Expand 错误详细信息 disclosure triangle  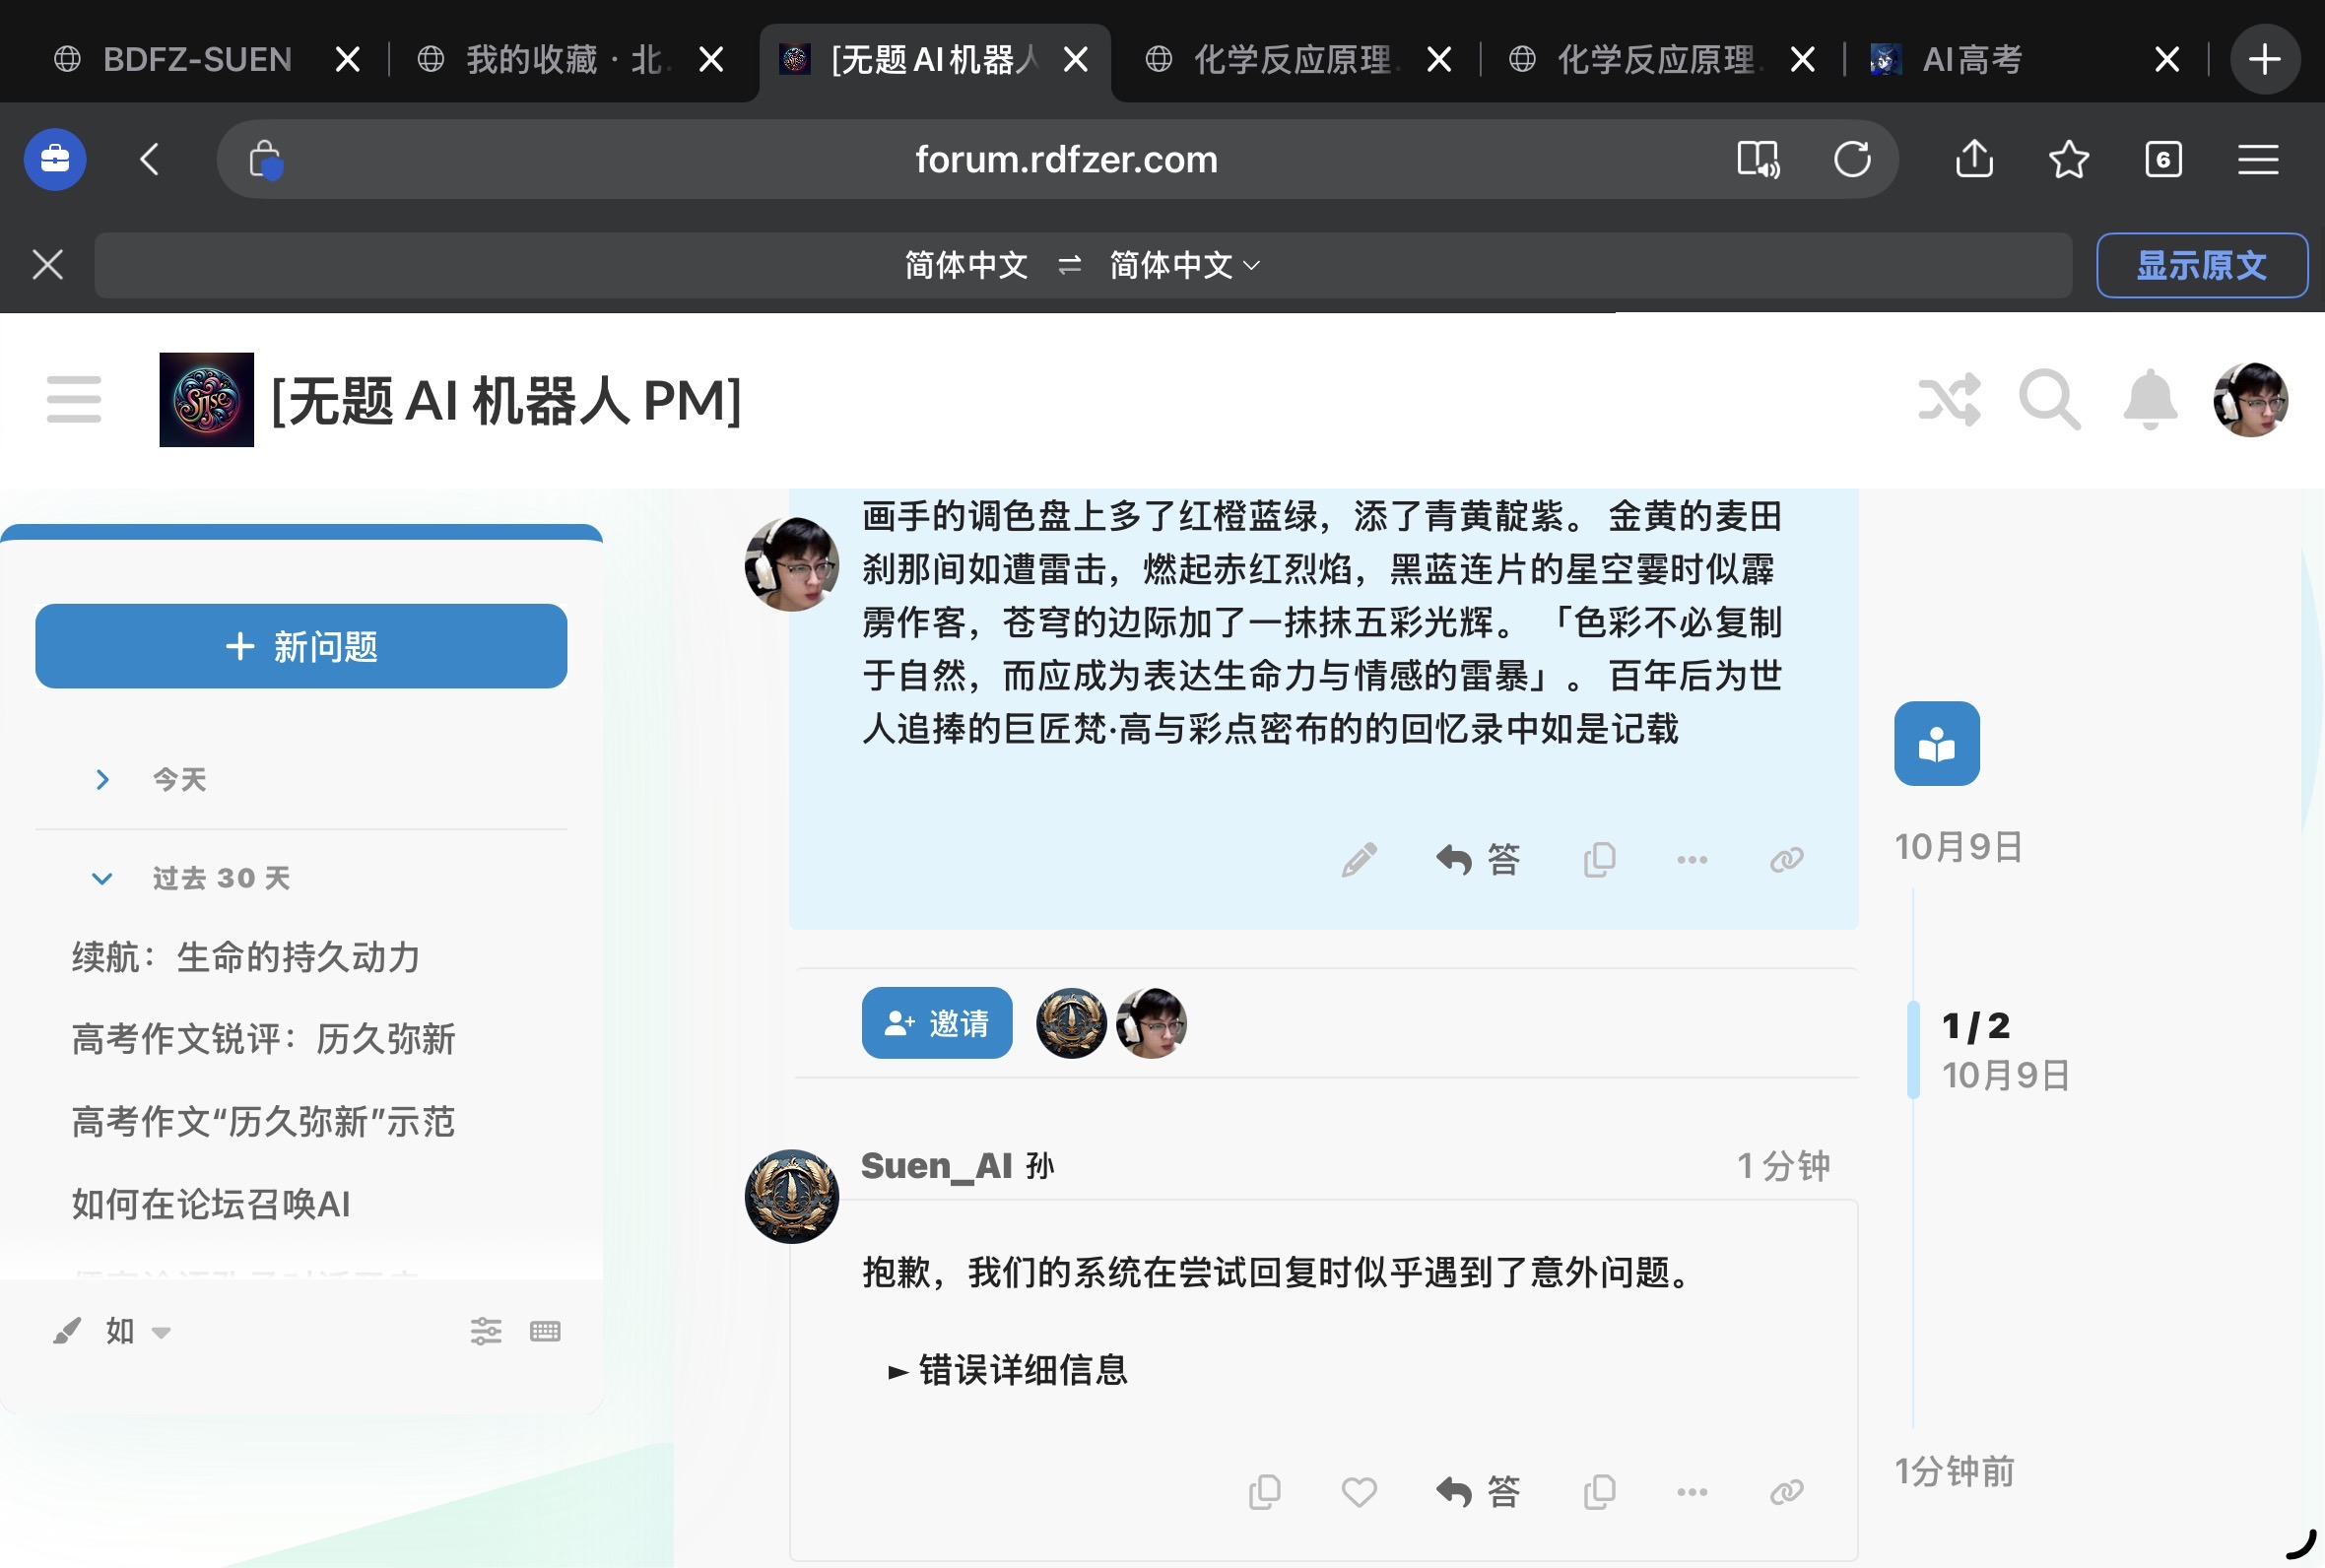897,1371
